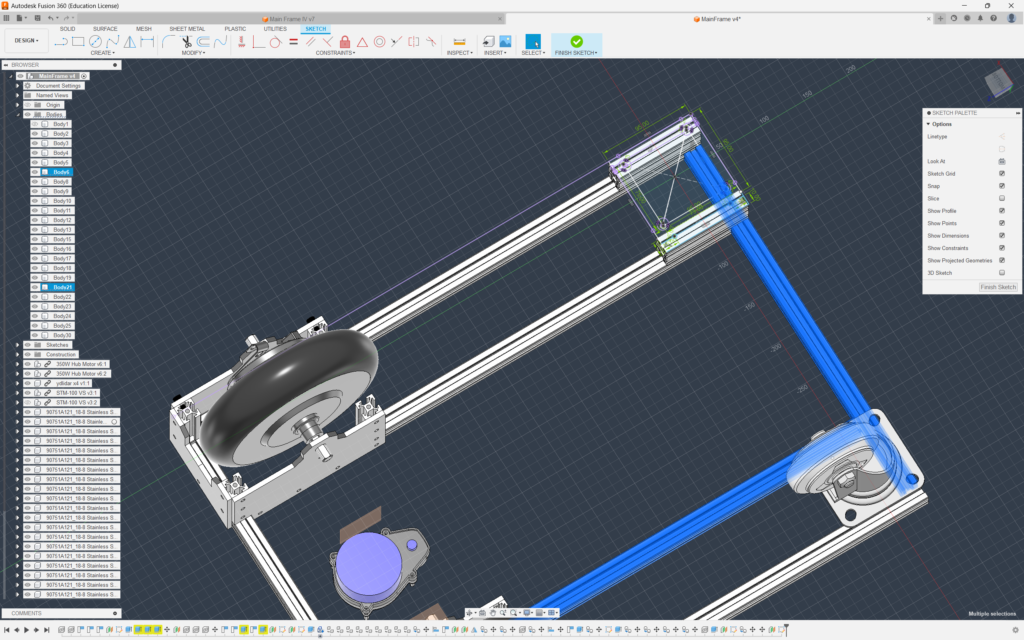
Task: Enable the 3D Sketch checkbox
Action: pos(1001,272)
